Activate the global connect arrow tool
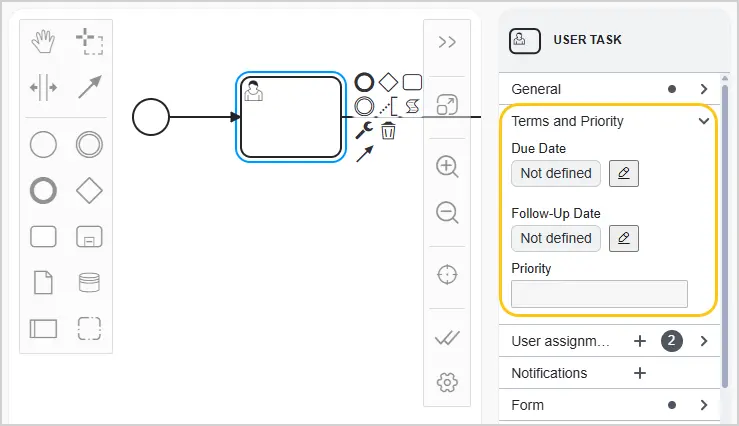 [x=90, y=87]
